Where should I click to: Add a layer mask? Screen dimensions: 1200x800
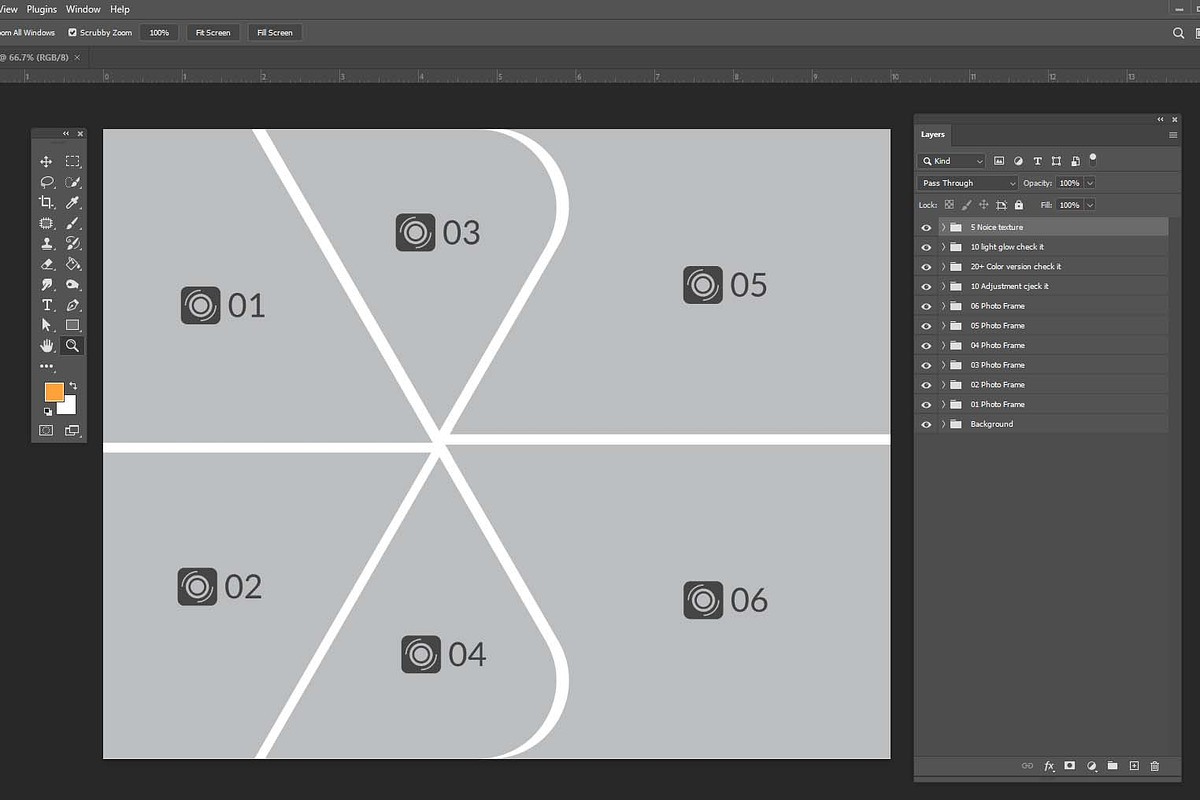click(1070, 766)
